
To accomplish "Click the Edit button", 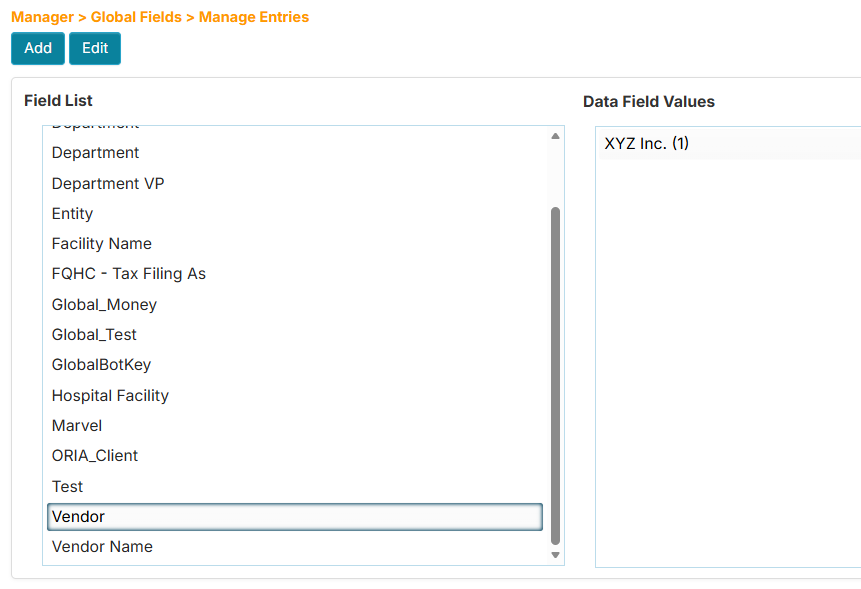I will click(x=94, y=48).
